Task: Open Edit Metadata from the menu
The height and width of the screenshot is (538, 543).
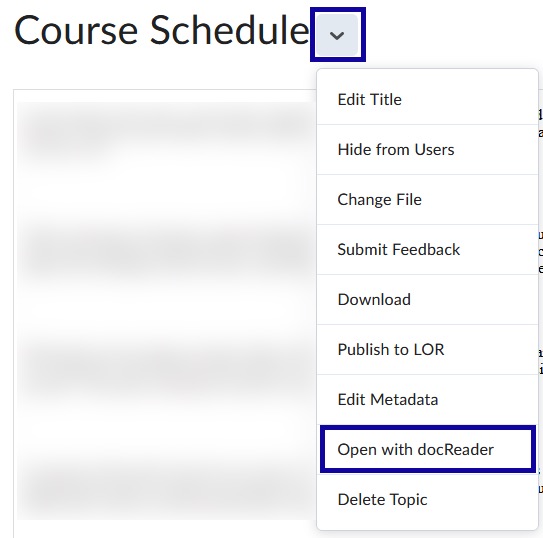Action: [x=427, y=399]
